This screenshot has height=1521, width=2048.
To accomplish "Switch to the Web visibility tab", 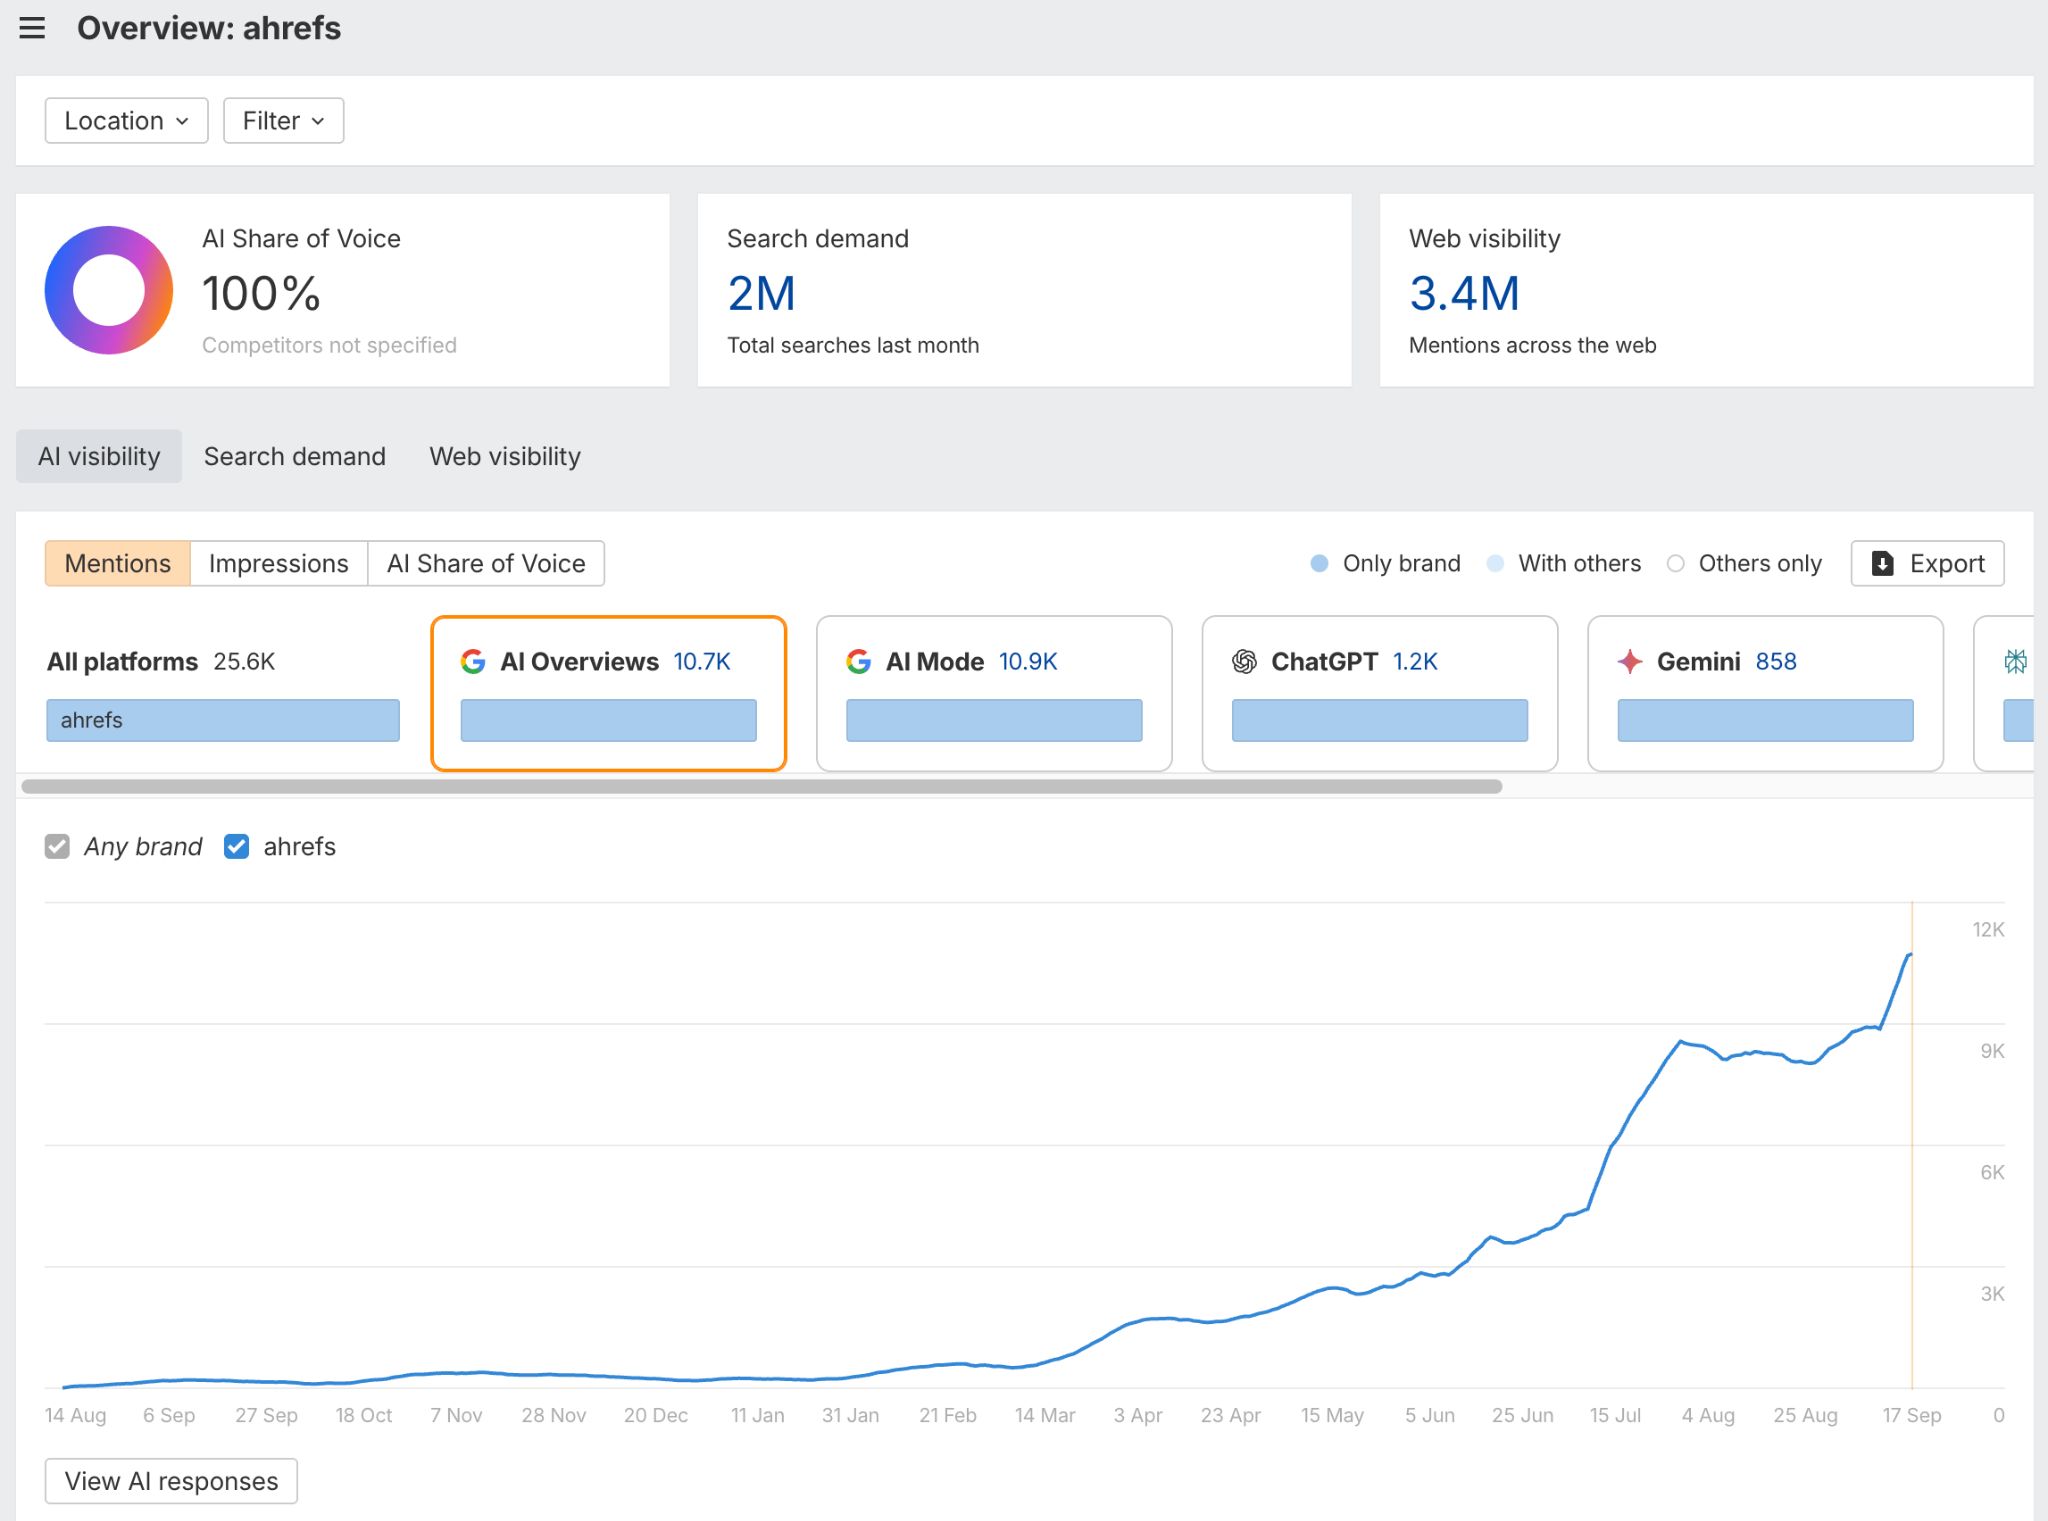I will (x=504, y=456).
